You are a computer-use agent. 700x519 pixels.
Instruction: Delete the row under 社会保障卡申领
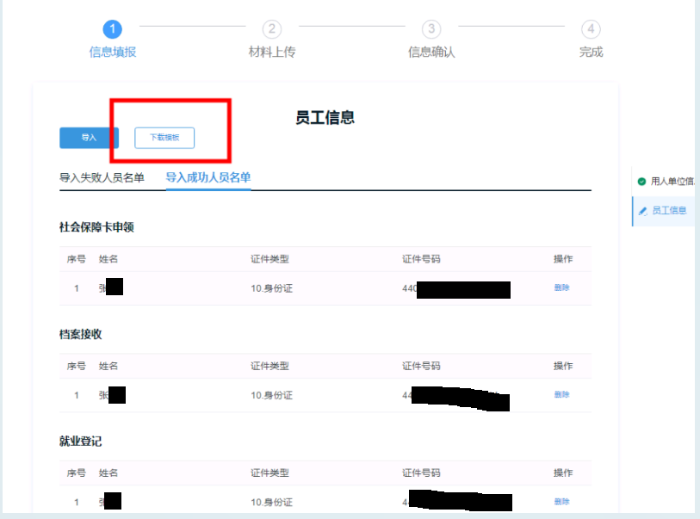tap(562, 288)
